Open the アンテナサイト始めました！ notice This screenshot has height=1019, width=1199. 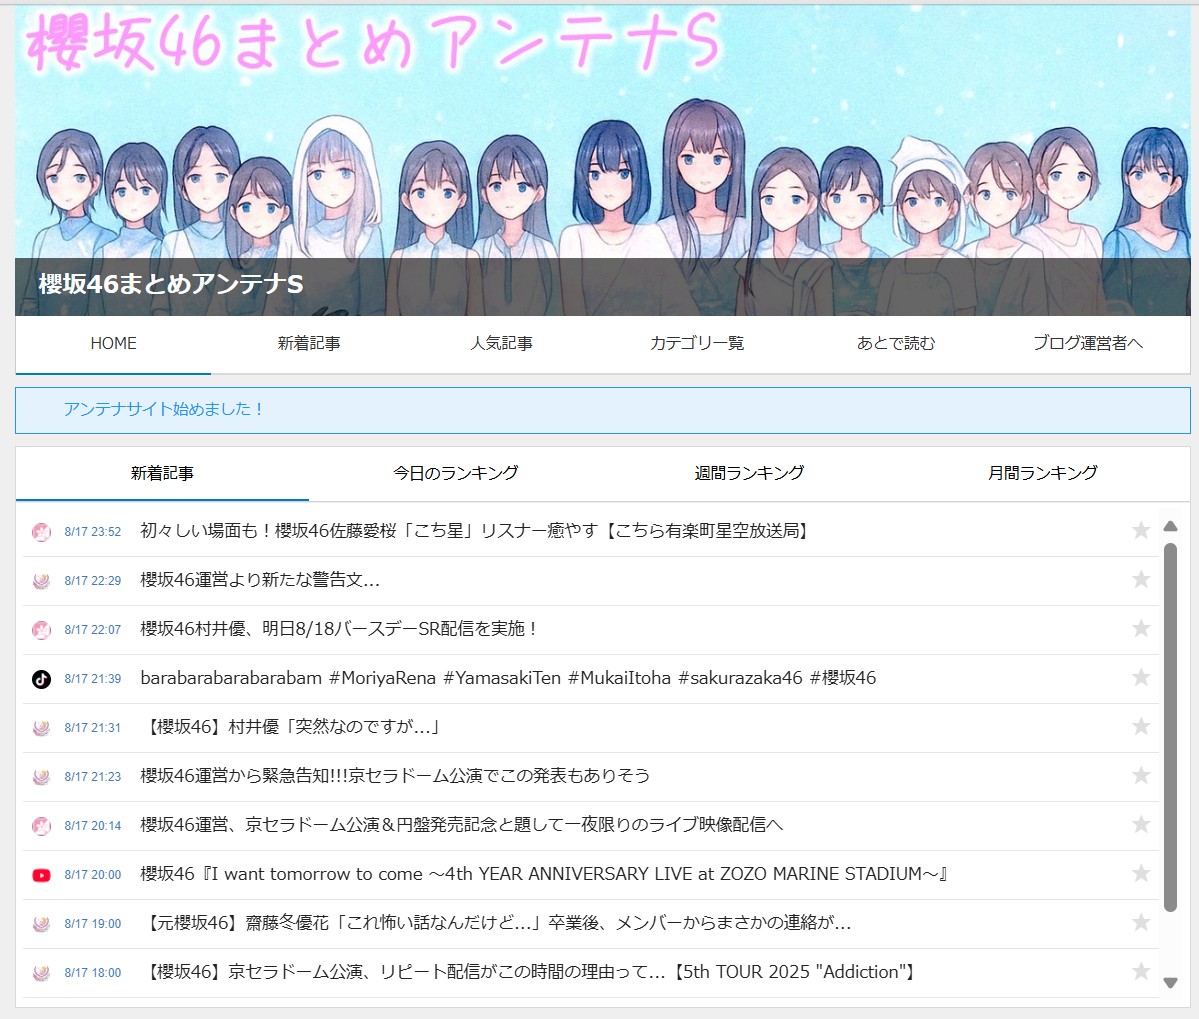click(163, 409)
